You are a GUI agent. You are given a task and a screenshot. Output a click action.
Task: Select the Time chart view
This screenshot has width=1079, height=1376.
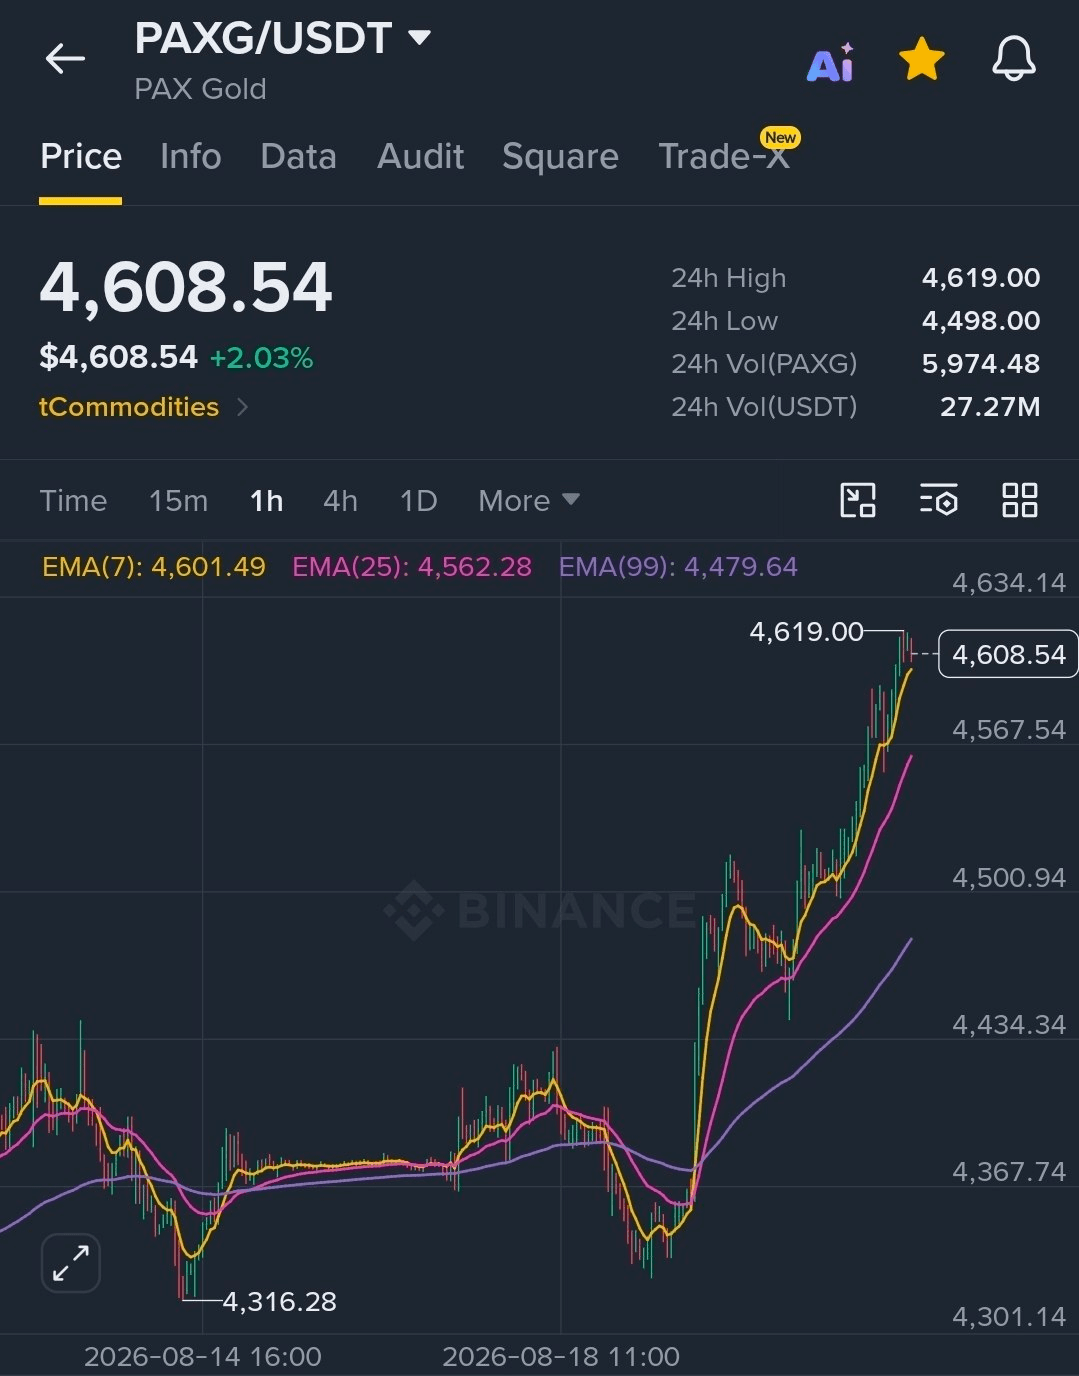tap(73, 500)
